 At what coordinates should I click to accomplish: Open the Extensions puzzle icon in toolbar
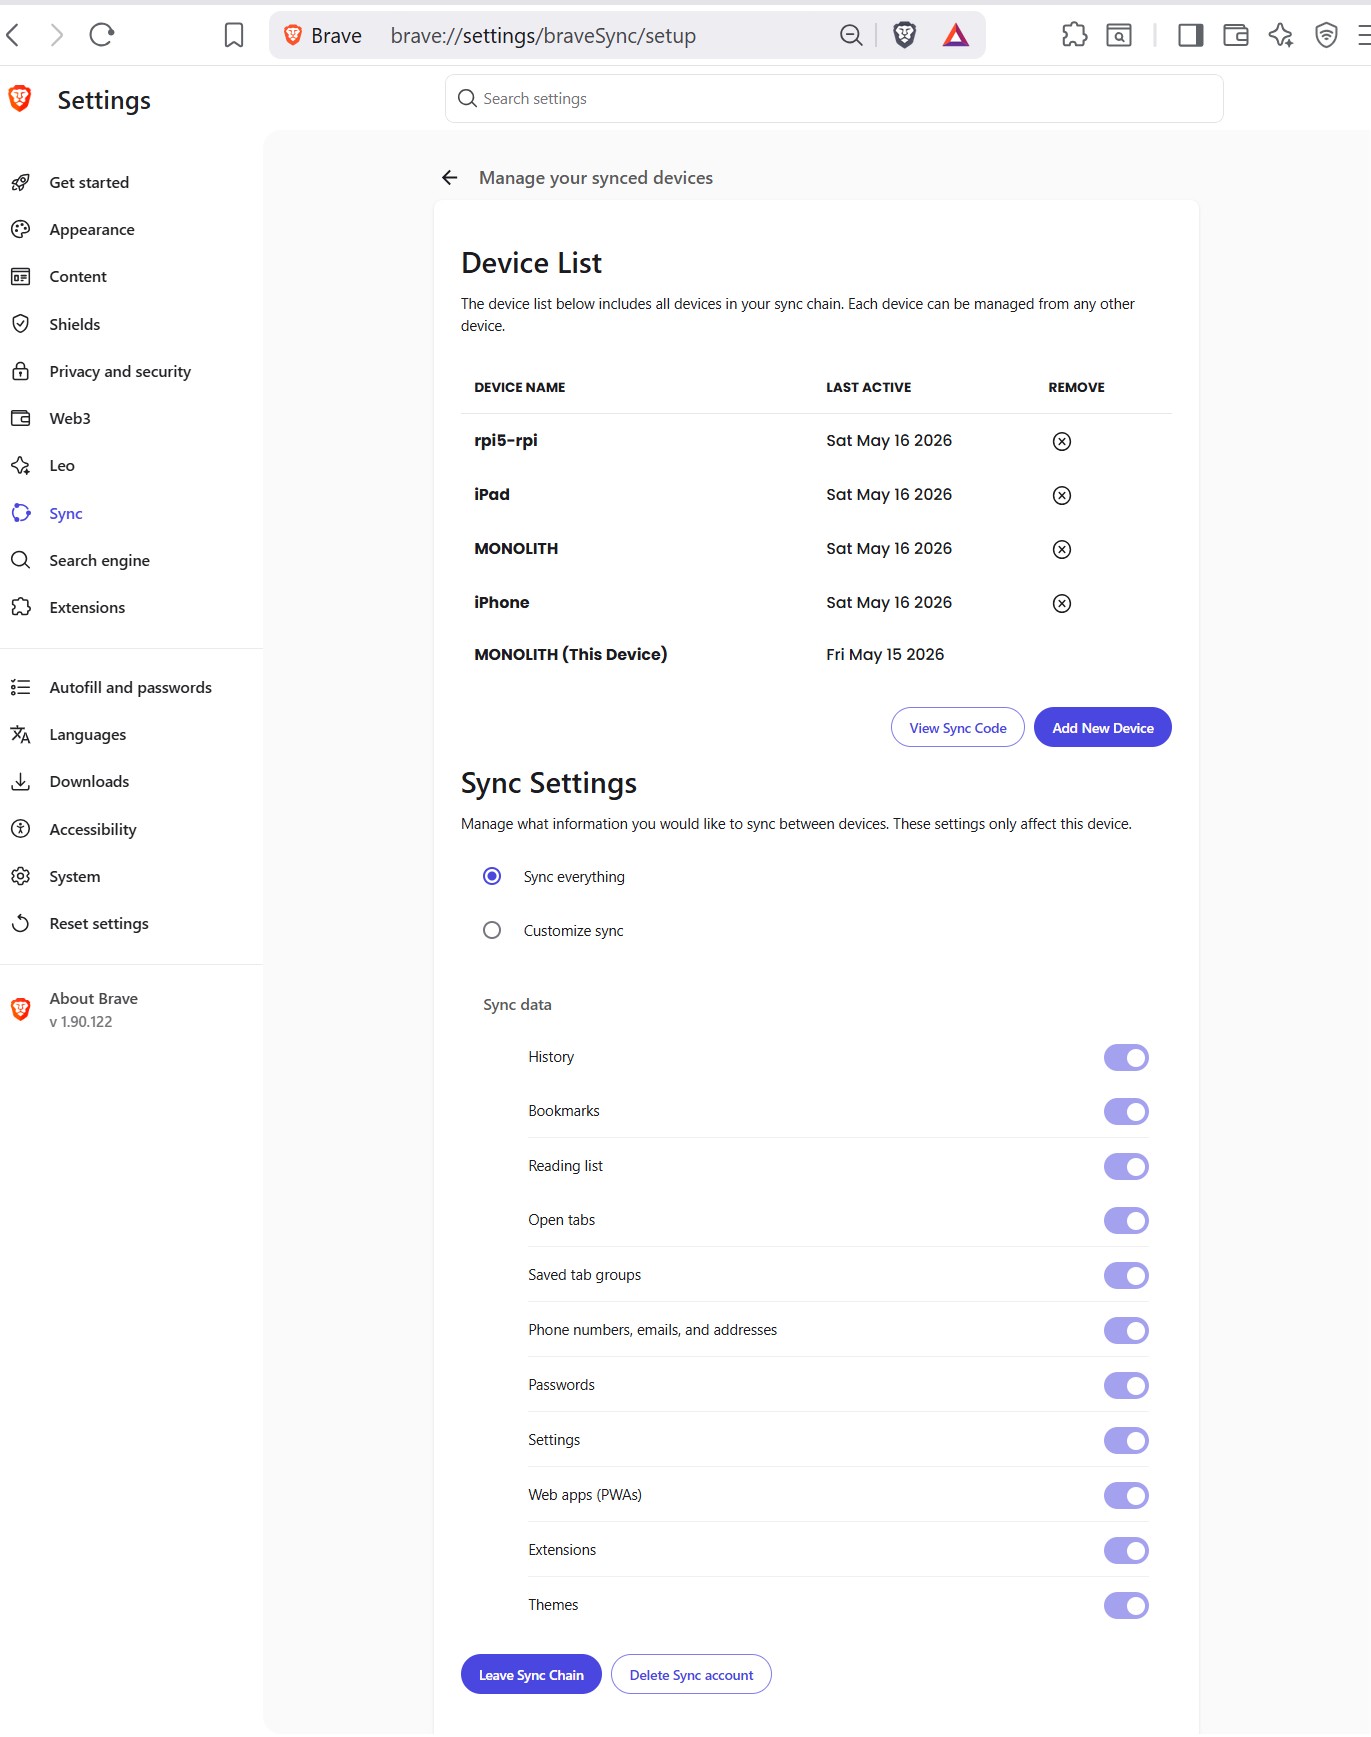[1074, 36]
